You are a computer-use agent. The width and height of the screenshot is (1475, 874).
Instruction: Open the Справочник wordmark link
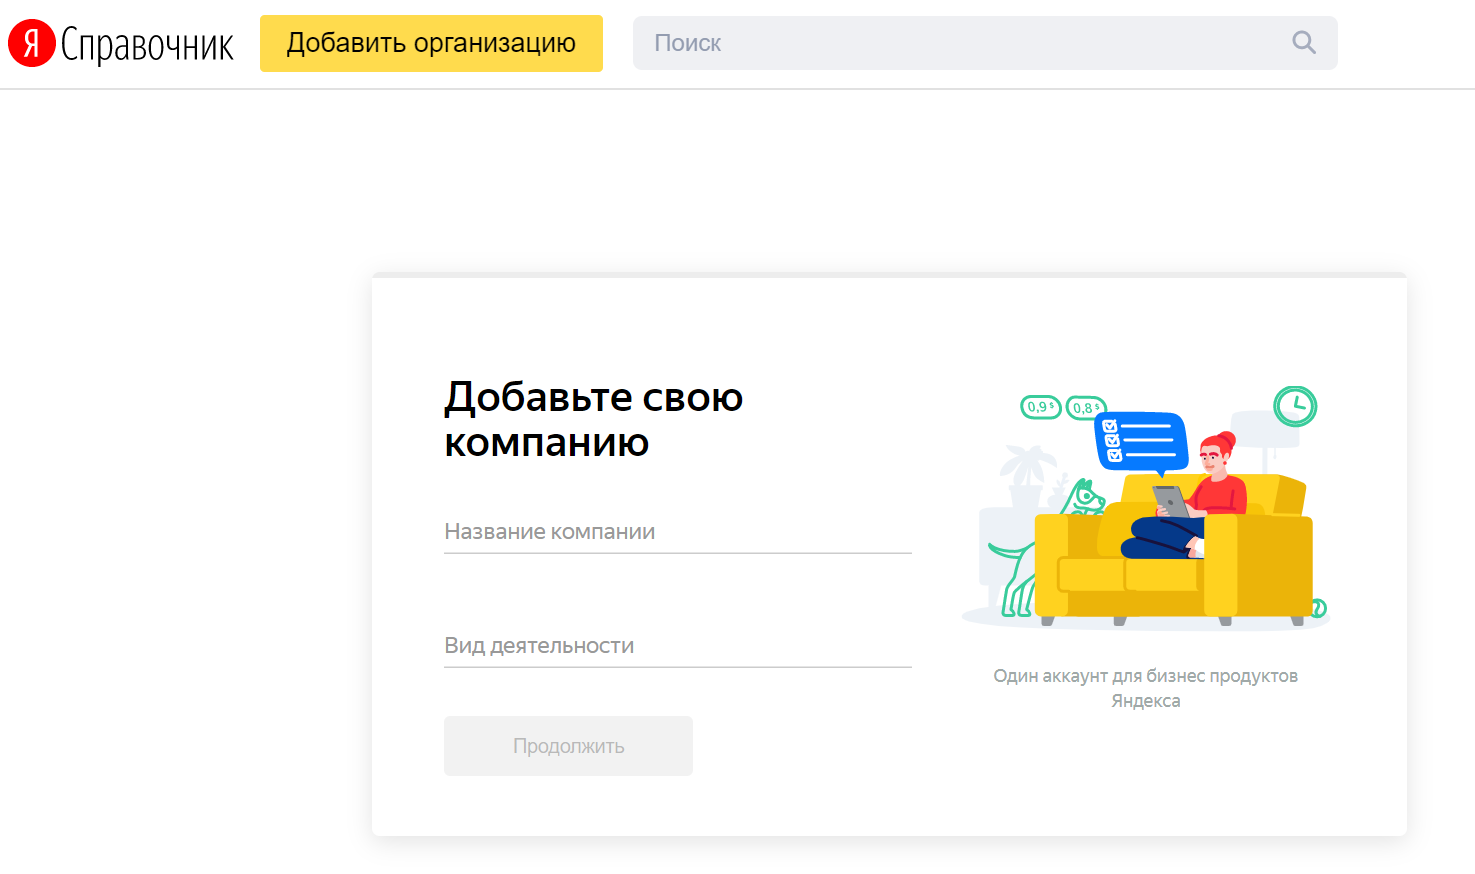coord(147,44)
